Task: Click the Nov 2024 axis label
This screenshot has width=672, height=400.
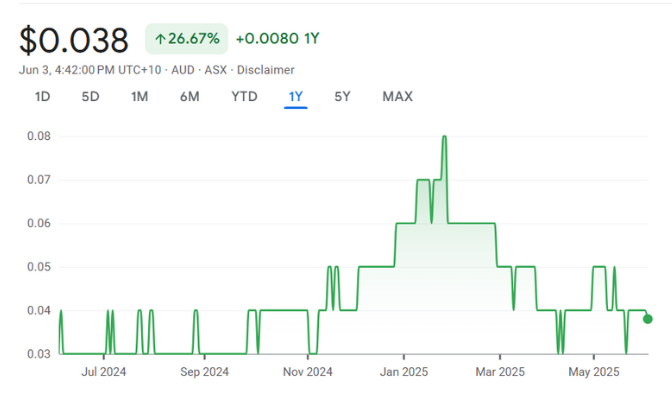Action: pyautogui.click(x=308, y=372)
